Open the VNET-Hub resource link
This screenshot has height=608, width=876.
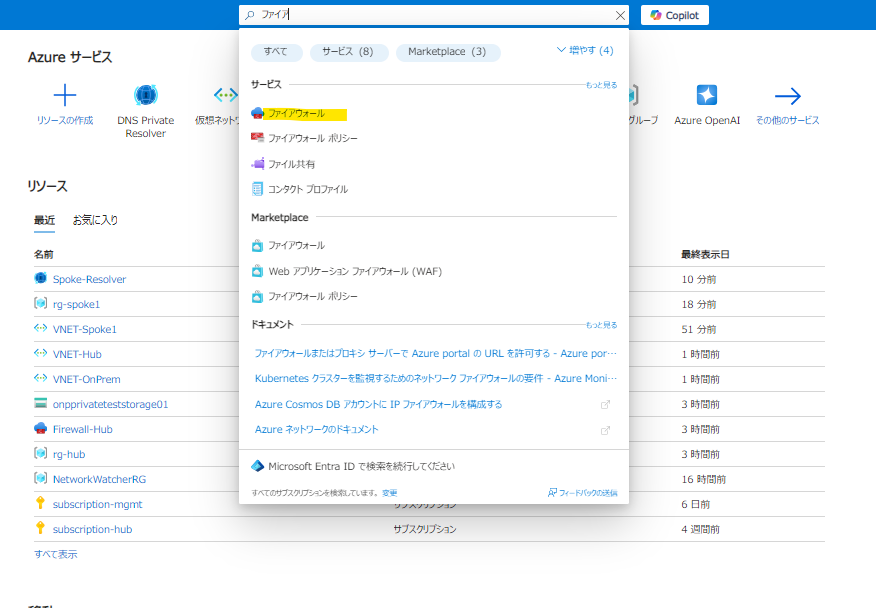tap(77, 354)
